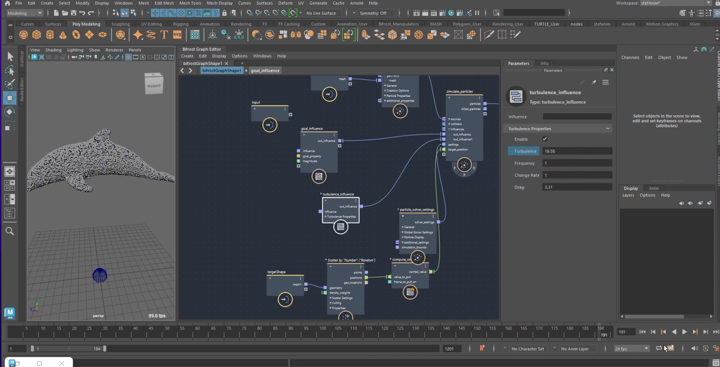Click the Redo arrow in status line
The height and width of the screenshot is (367, 720).
(x=91, y=13)
